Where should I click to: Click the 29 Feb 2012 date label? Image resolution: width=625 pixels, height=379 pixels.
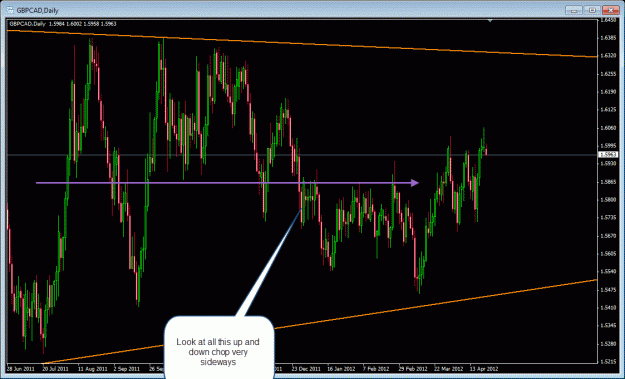pyautogui.click(x=412, y=369)
